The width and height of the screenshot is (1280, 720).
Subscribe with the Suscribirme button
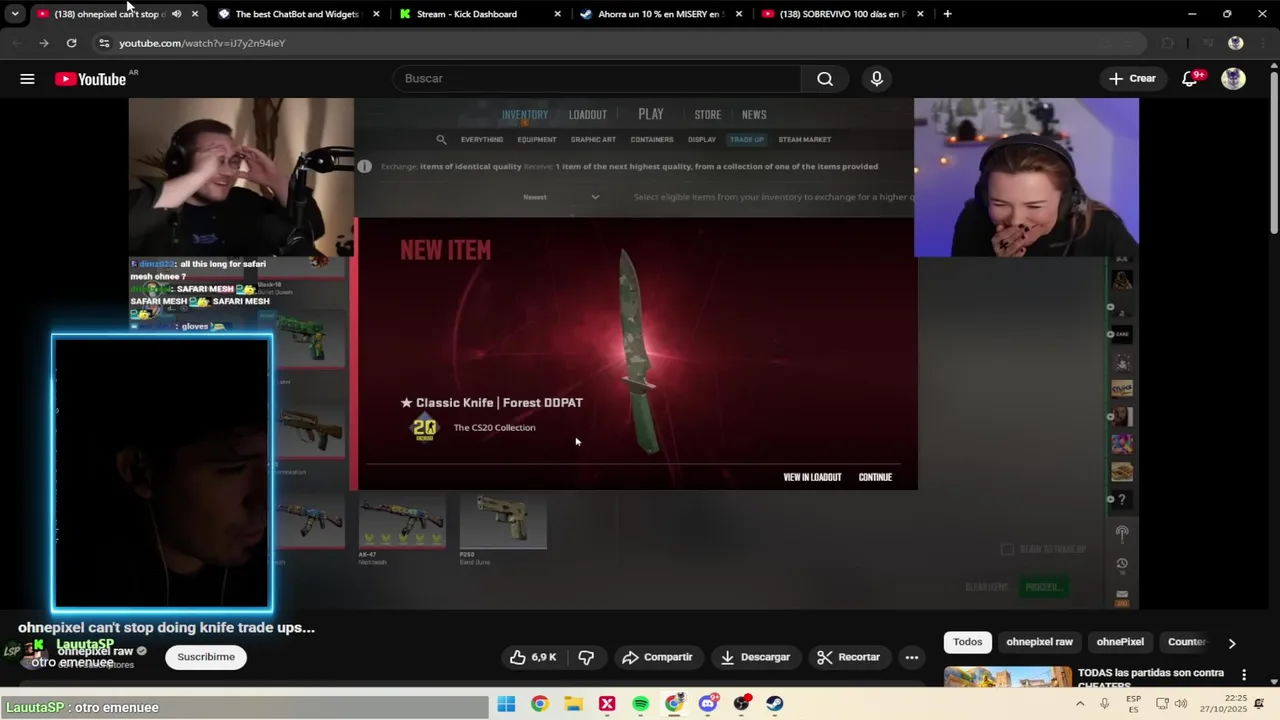(x=206, y=657)
